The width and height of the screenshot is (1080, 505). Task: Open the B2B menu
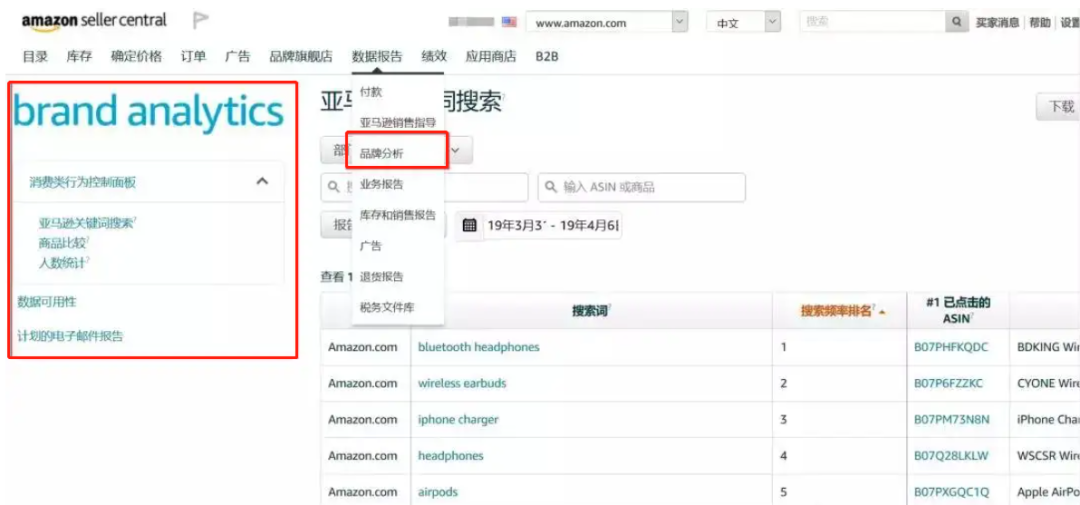click(547, 56)
